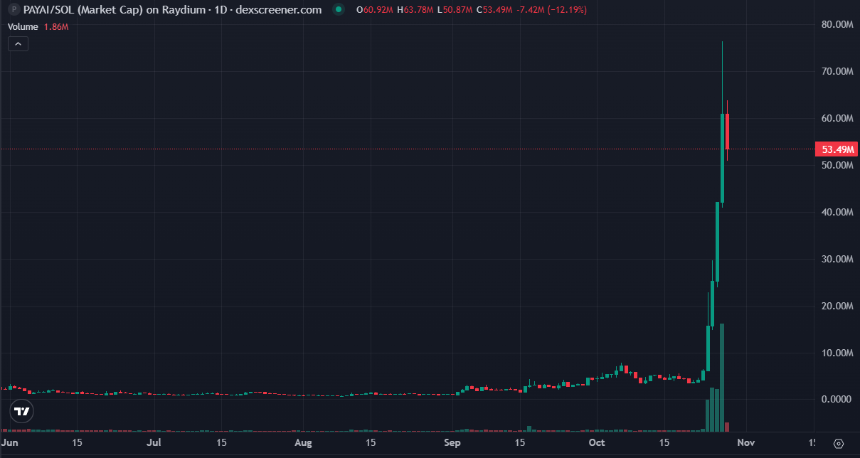Select the Jun label on time axis
Image resolution: width=860 pixels, height=458 pixels.
click(x=11, y=441)
